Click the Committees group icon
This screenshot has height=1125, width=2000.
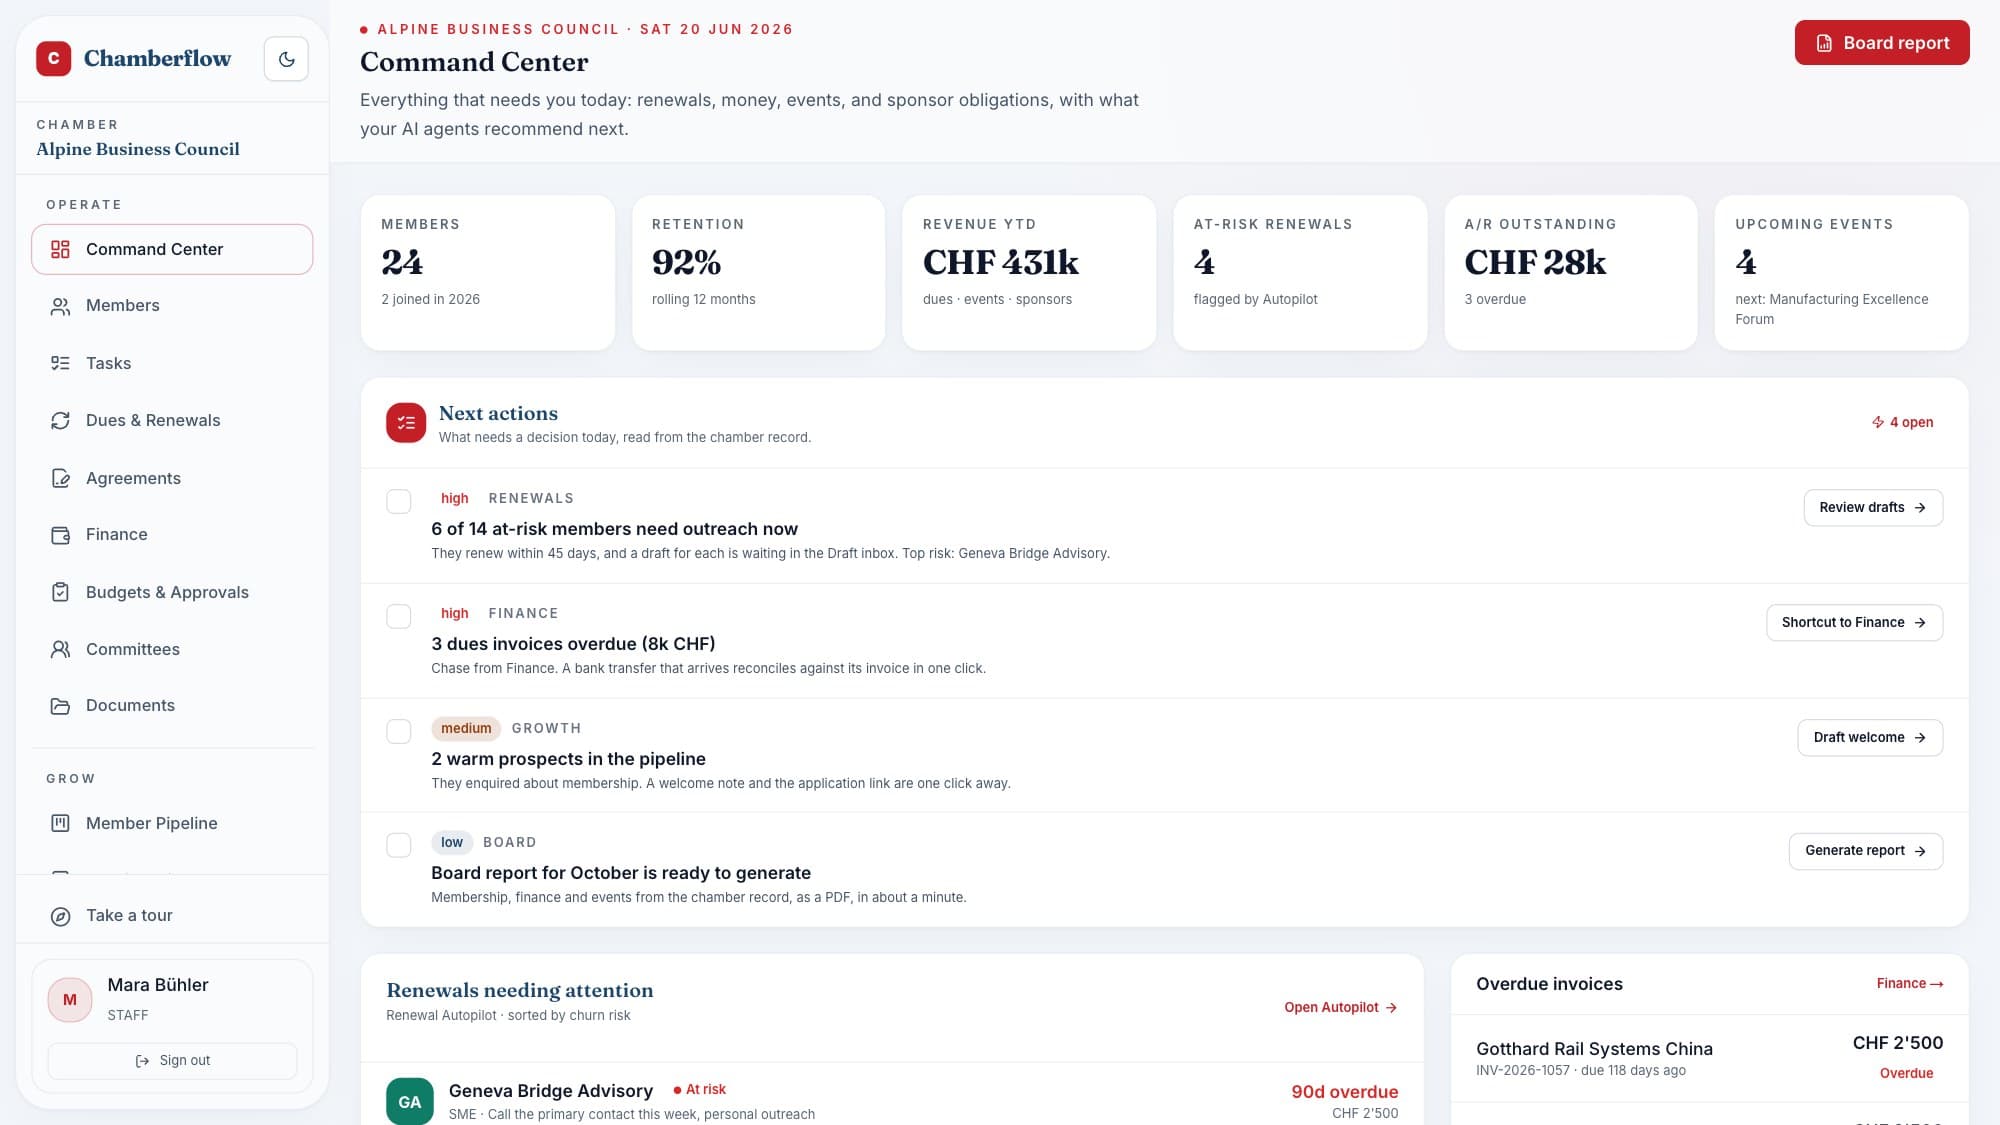point(60,649)
